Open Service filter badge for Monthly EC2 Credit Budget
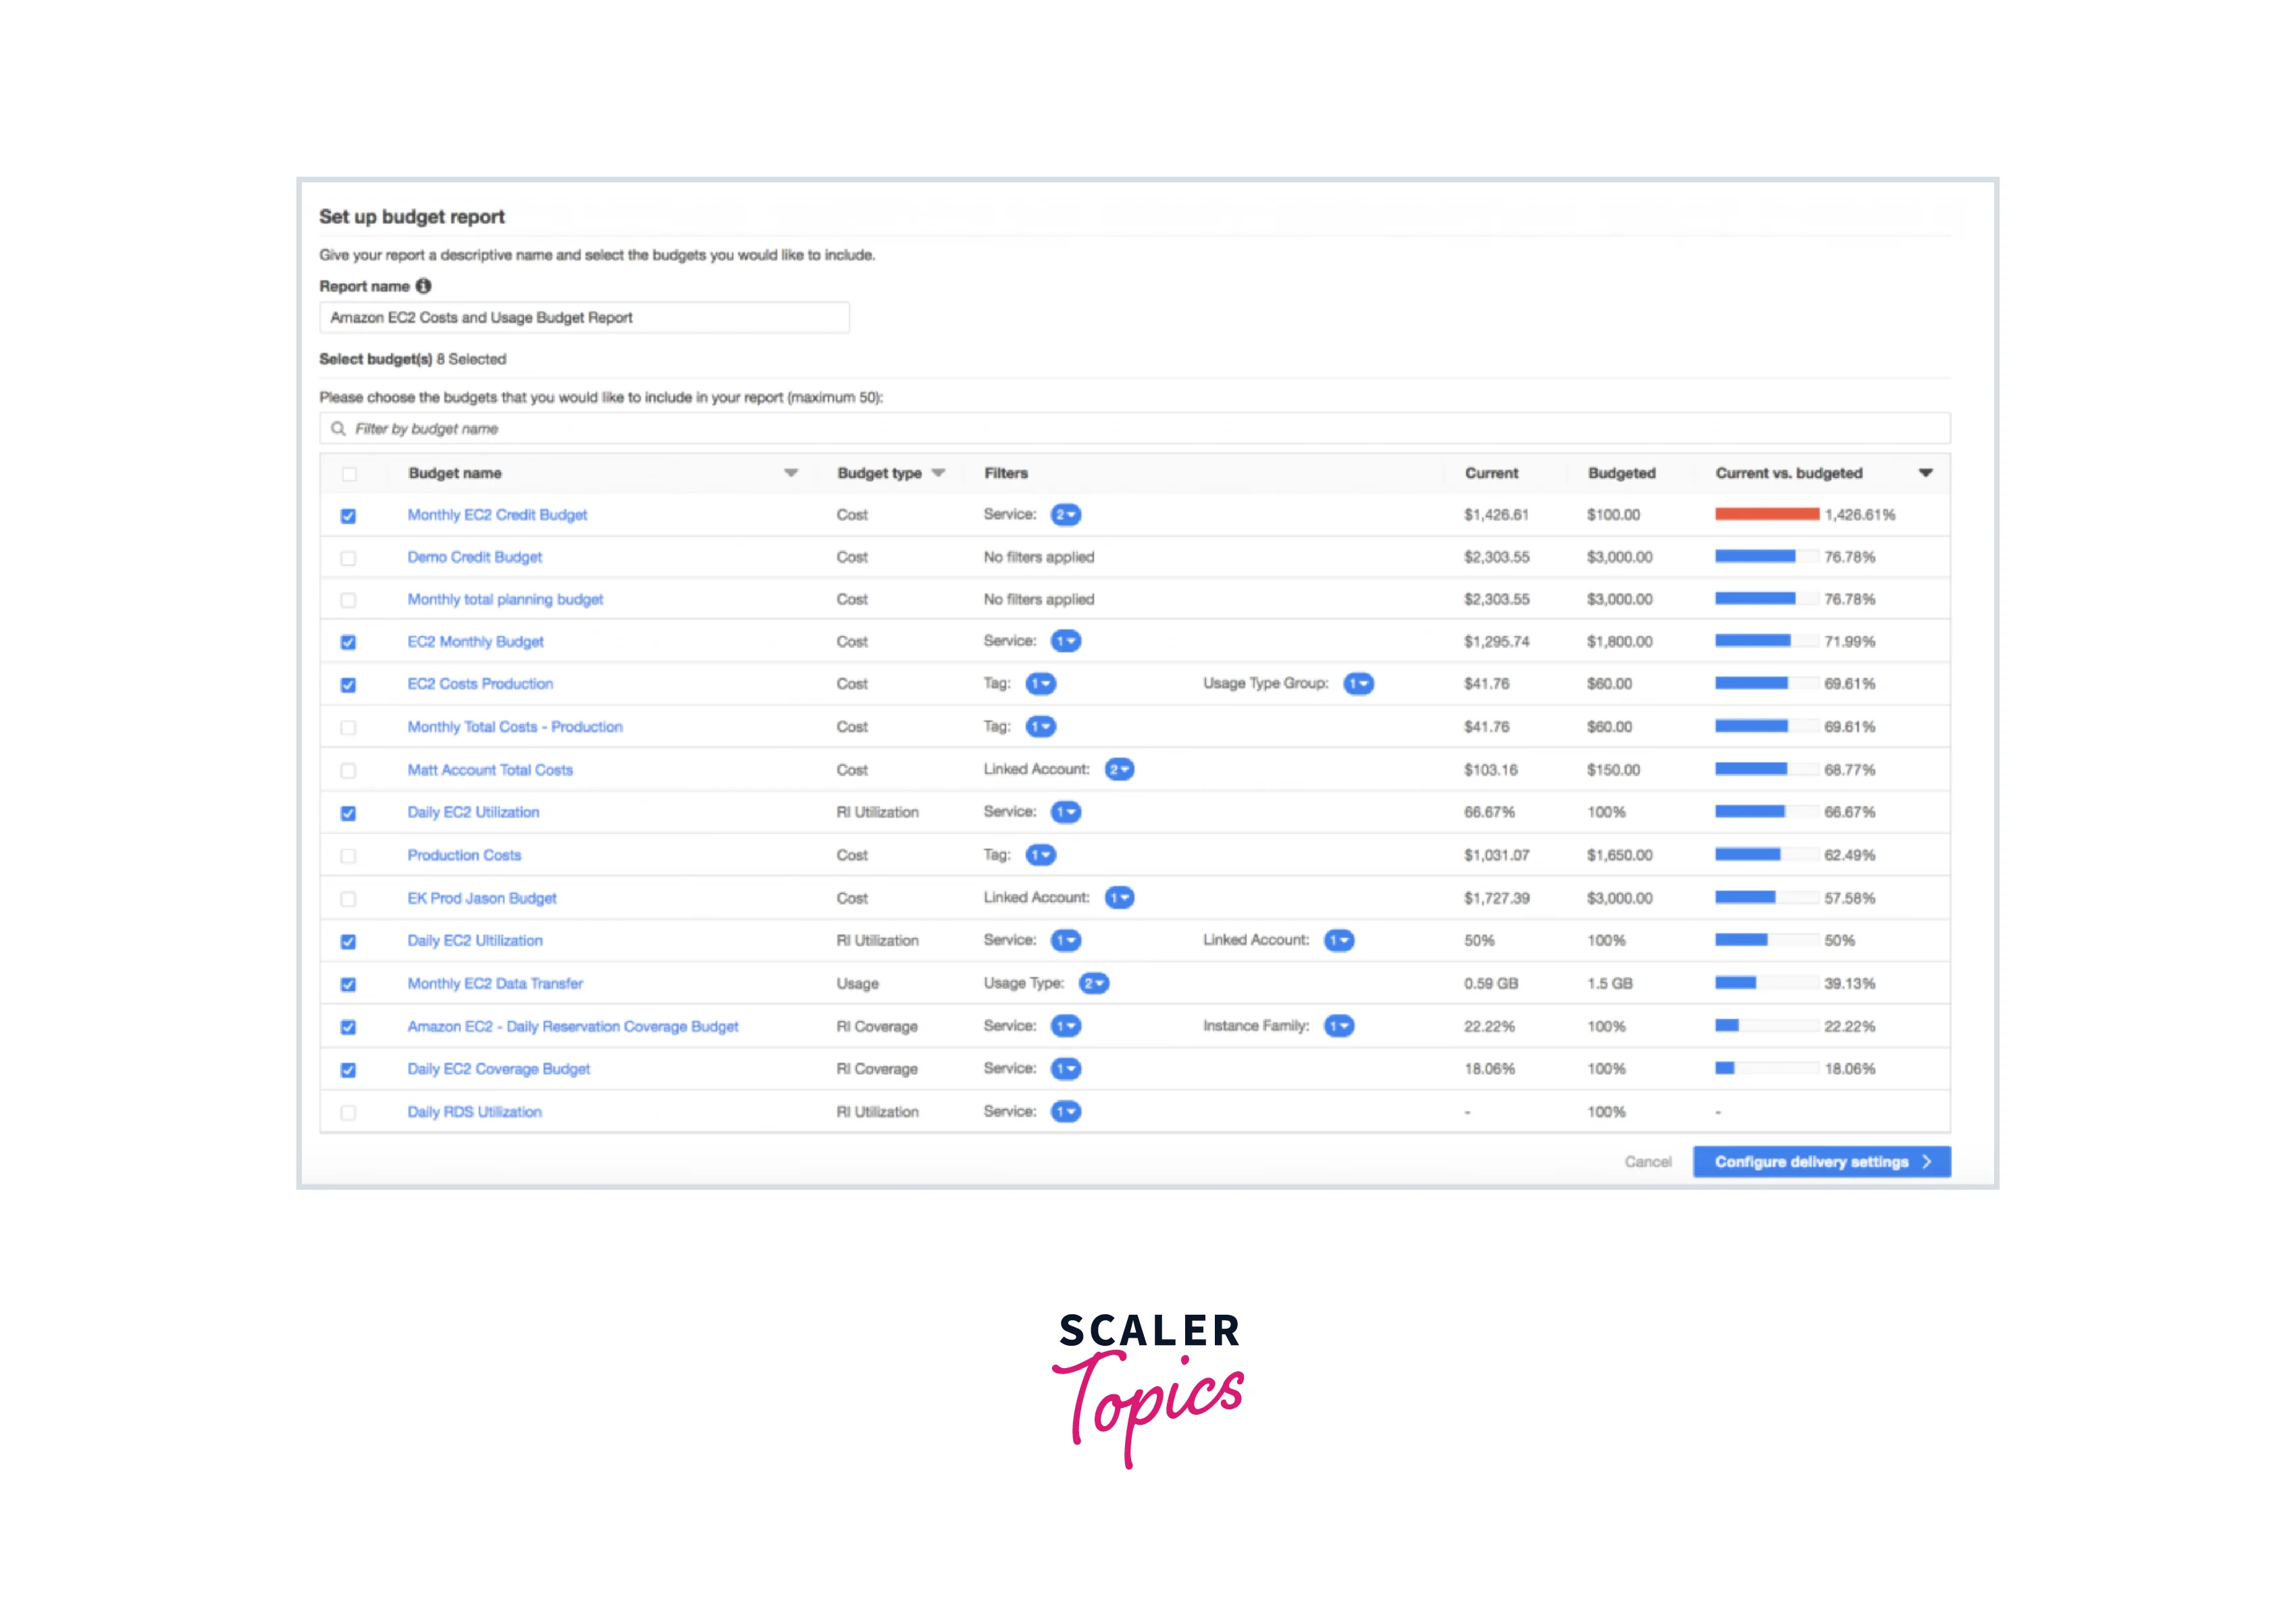 (1065, 514)
